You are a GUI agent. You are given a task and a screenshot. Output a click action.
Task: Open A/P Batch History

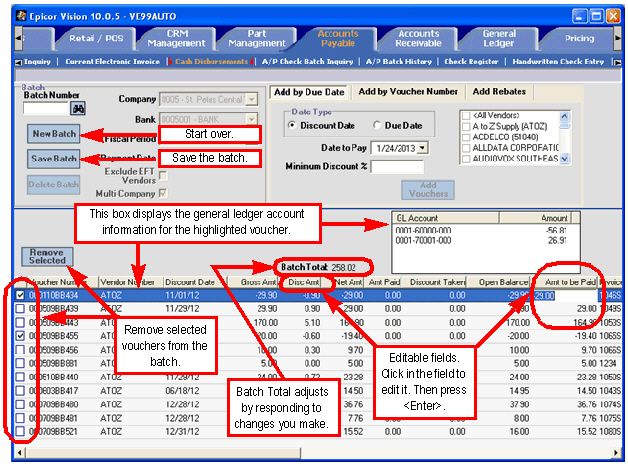point(399,62)
